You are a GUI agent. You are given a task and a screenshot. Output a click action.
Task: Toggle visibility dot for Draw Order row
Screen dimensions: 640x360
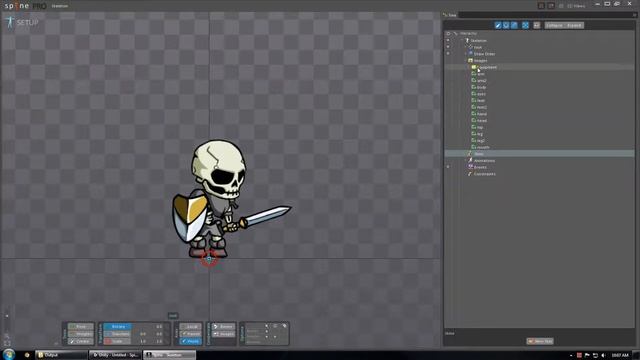pyautogui.click(x=448, y=54)
